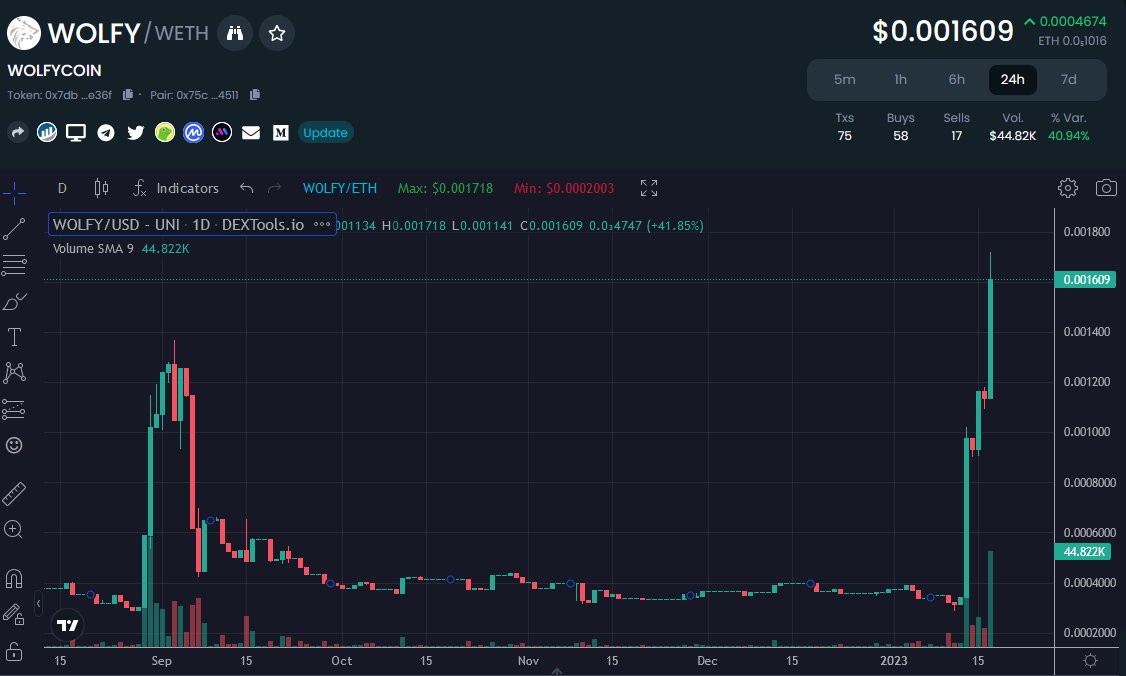
Task: Open the Medium link icon
Action: pyautogui.click(x=281, y=132)
